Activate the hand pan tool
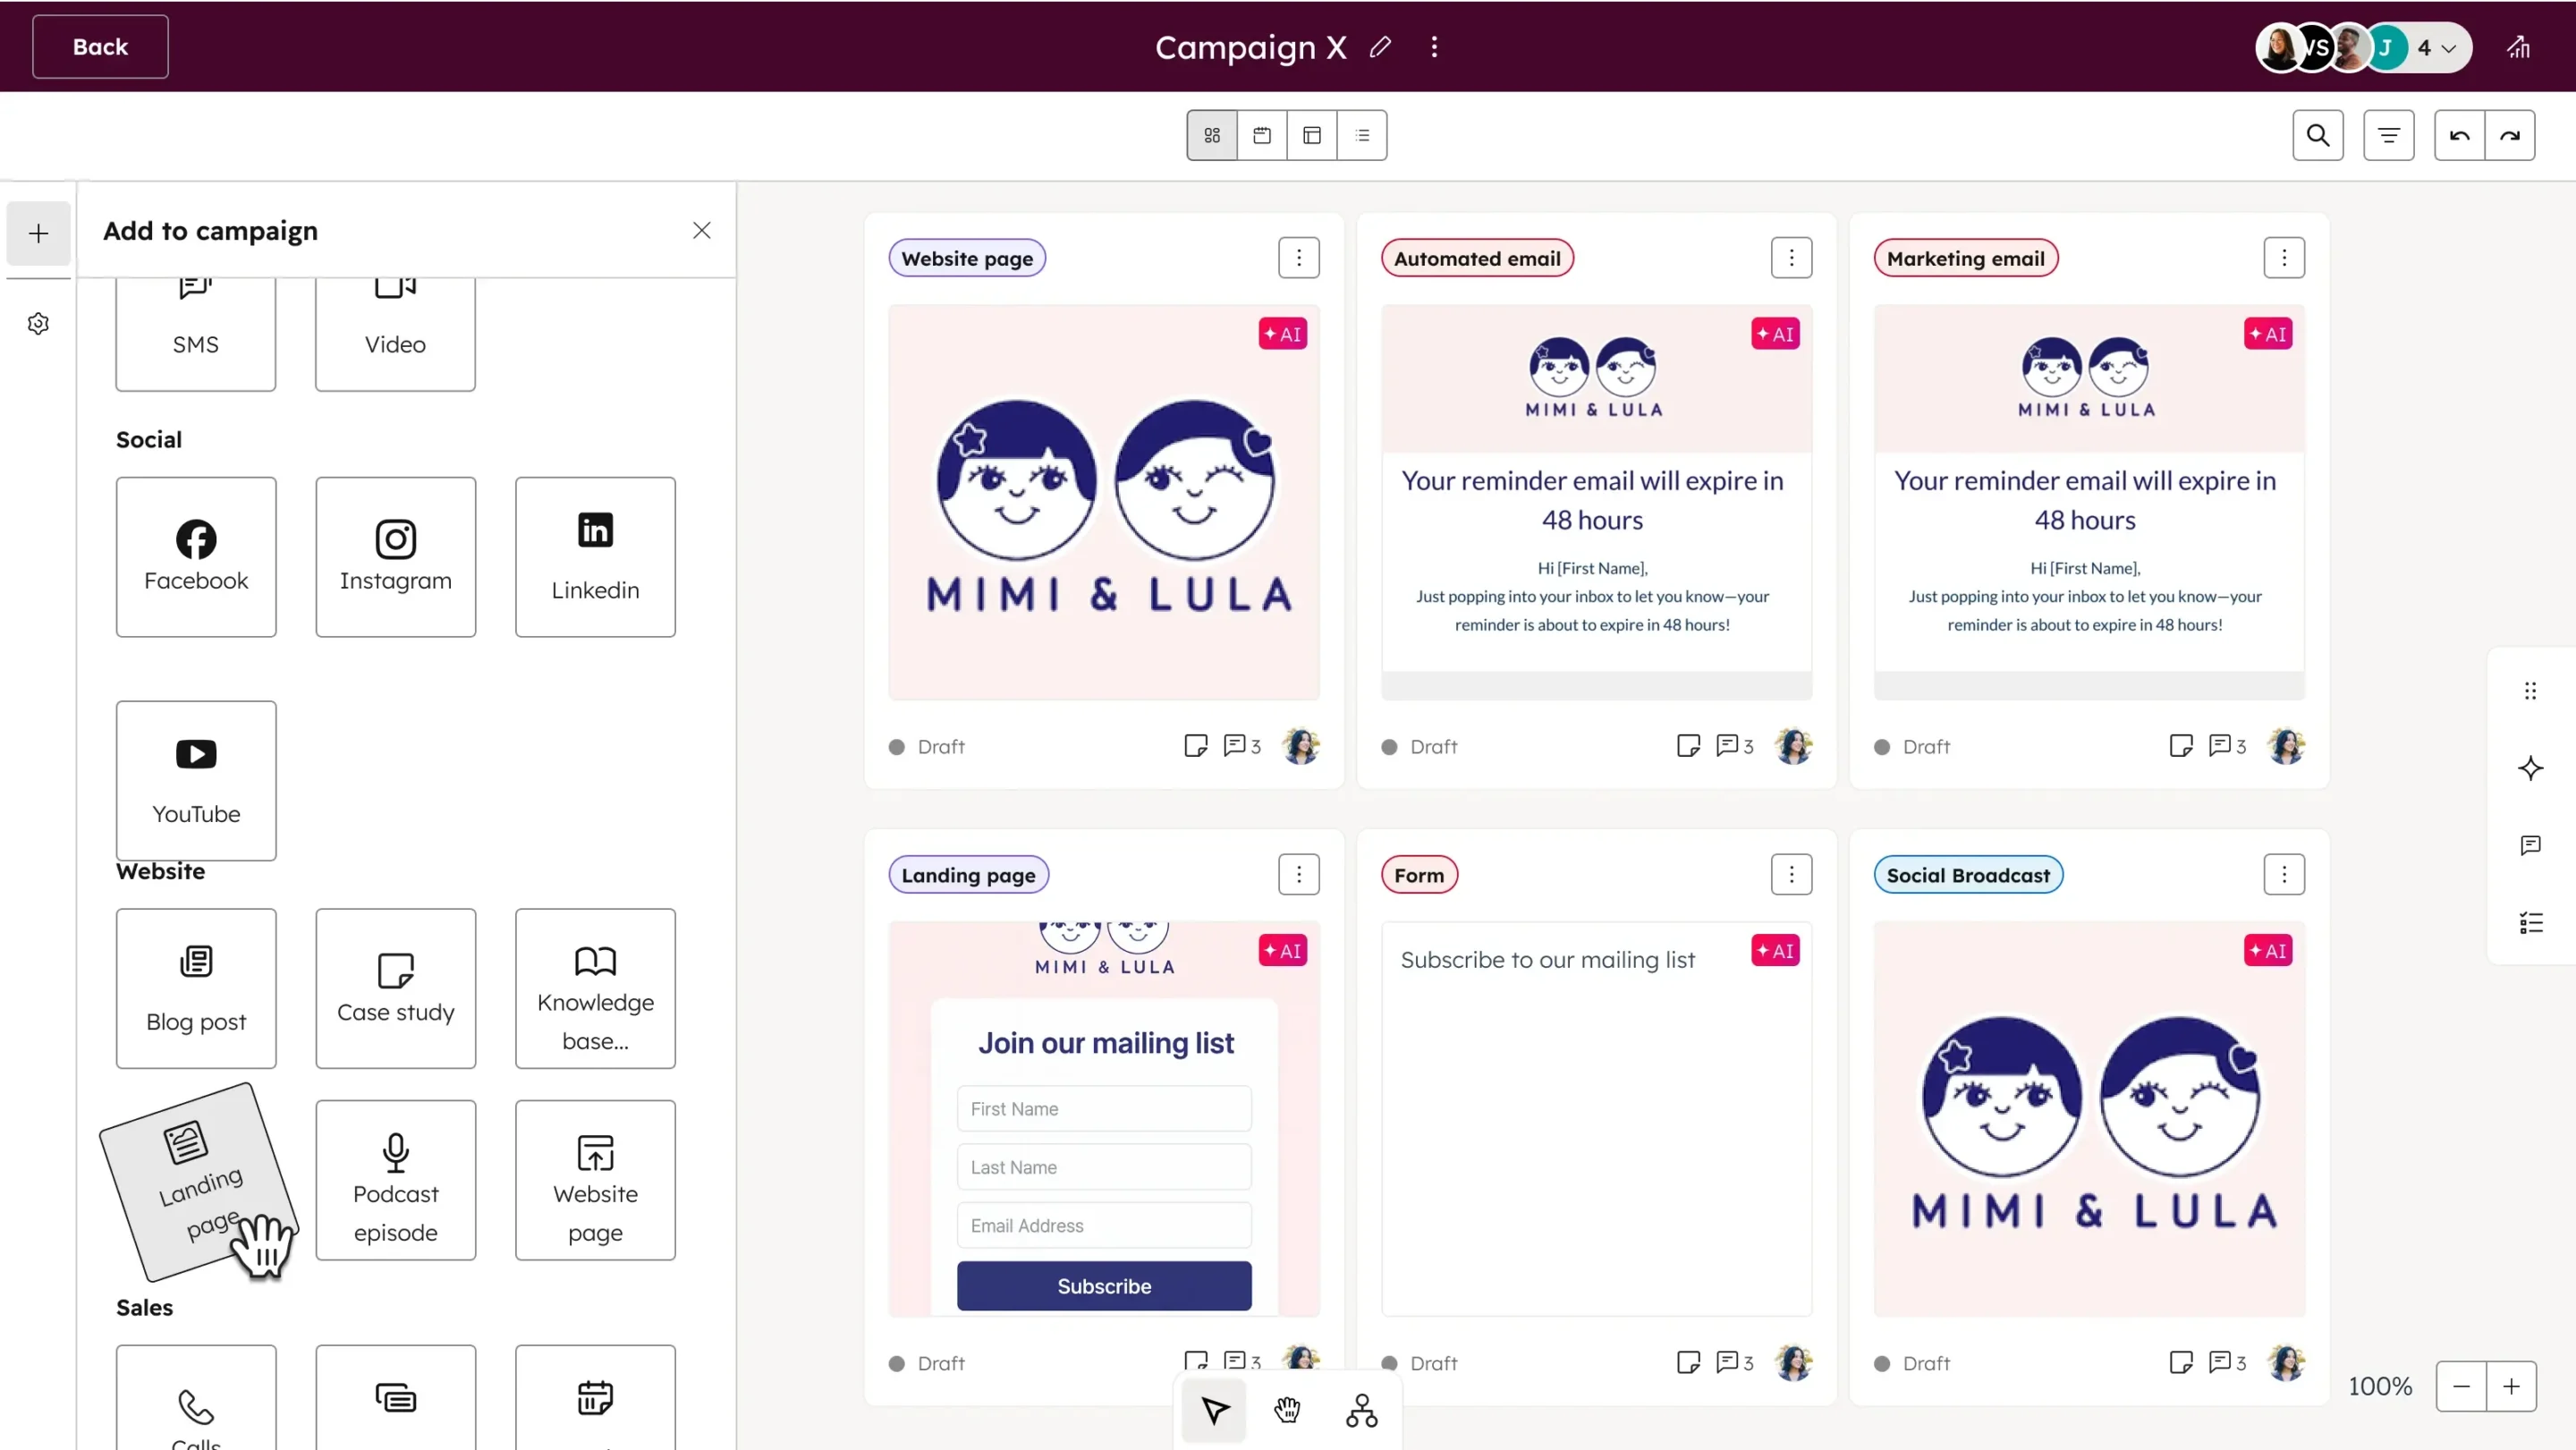The image size is (2576, 1450). [1288, 1411]
